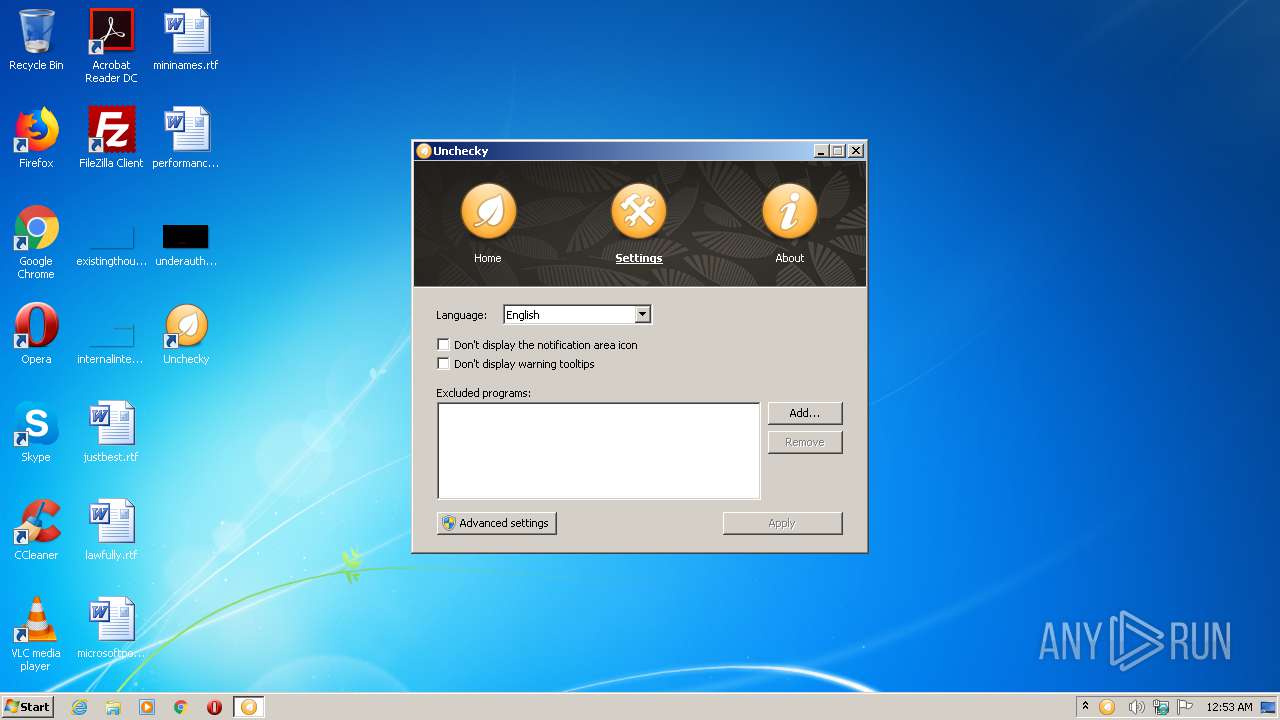
Task: Open the media player taskbar icon
Action: [x=147, y=707]
